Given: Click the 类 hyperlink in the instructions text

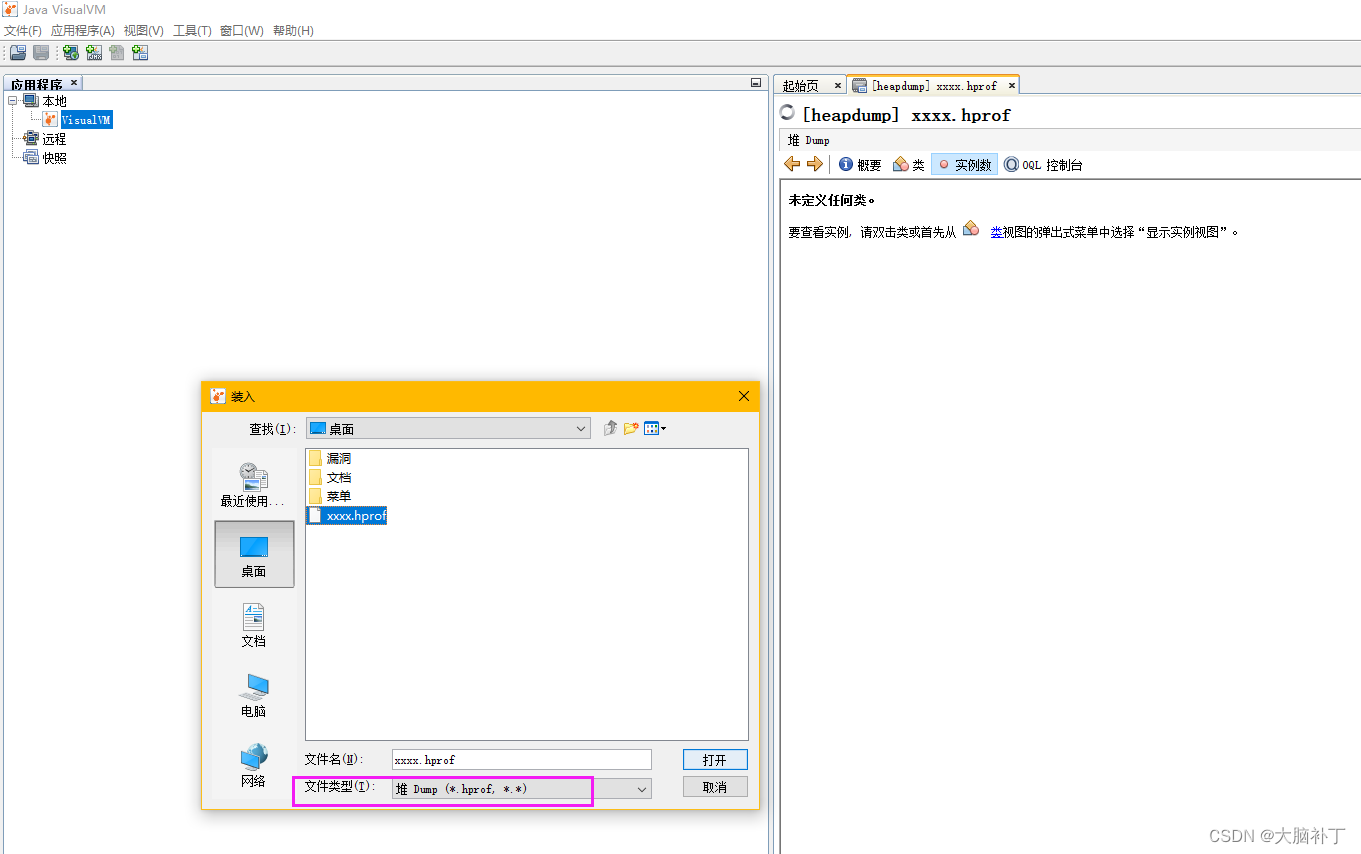Looking at the screenshot, I should pos(996,232).
